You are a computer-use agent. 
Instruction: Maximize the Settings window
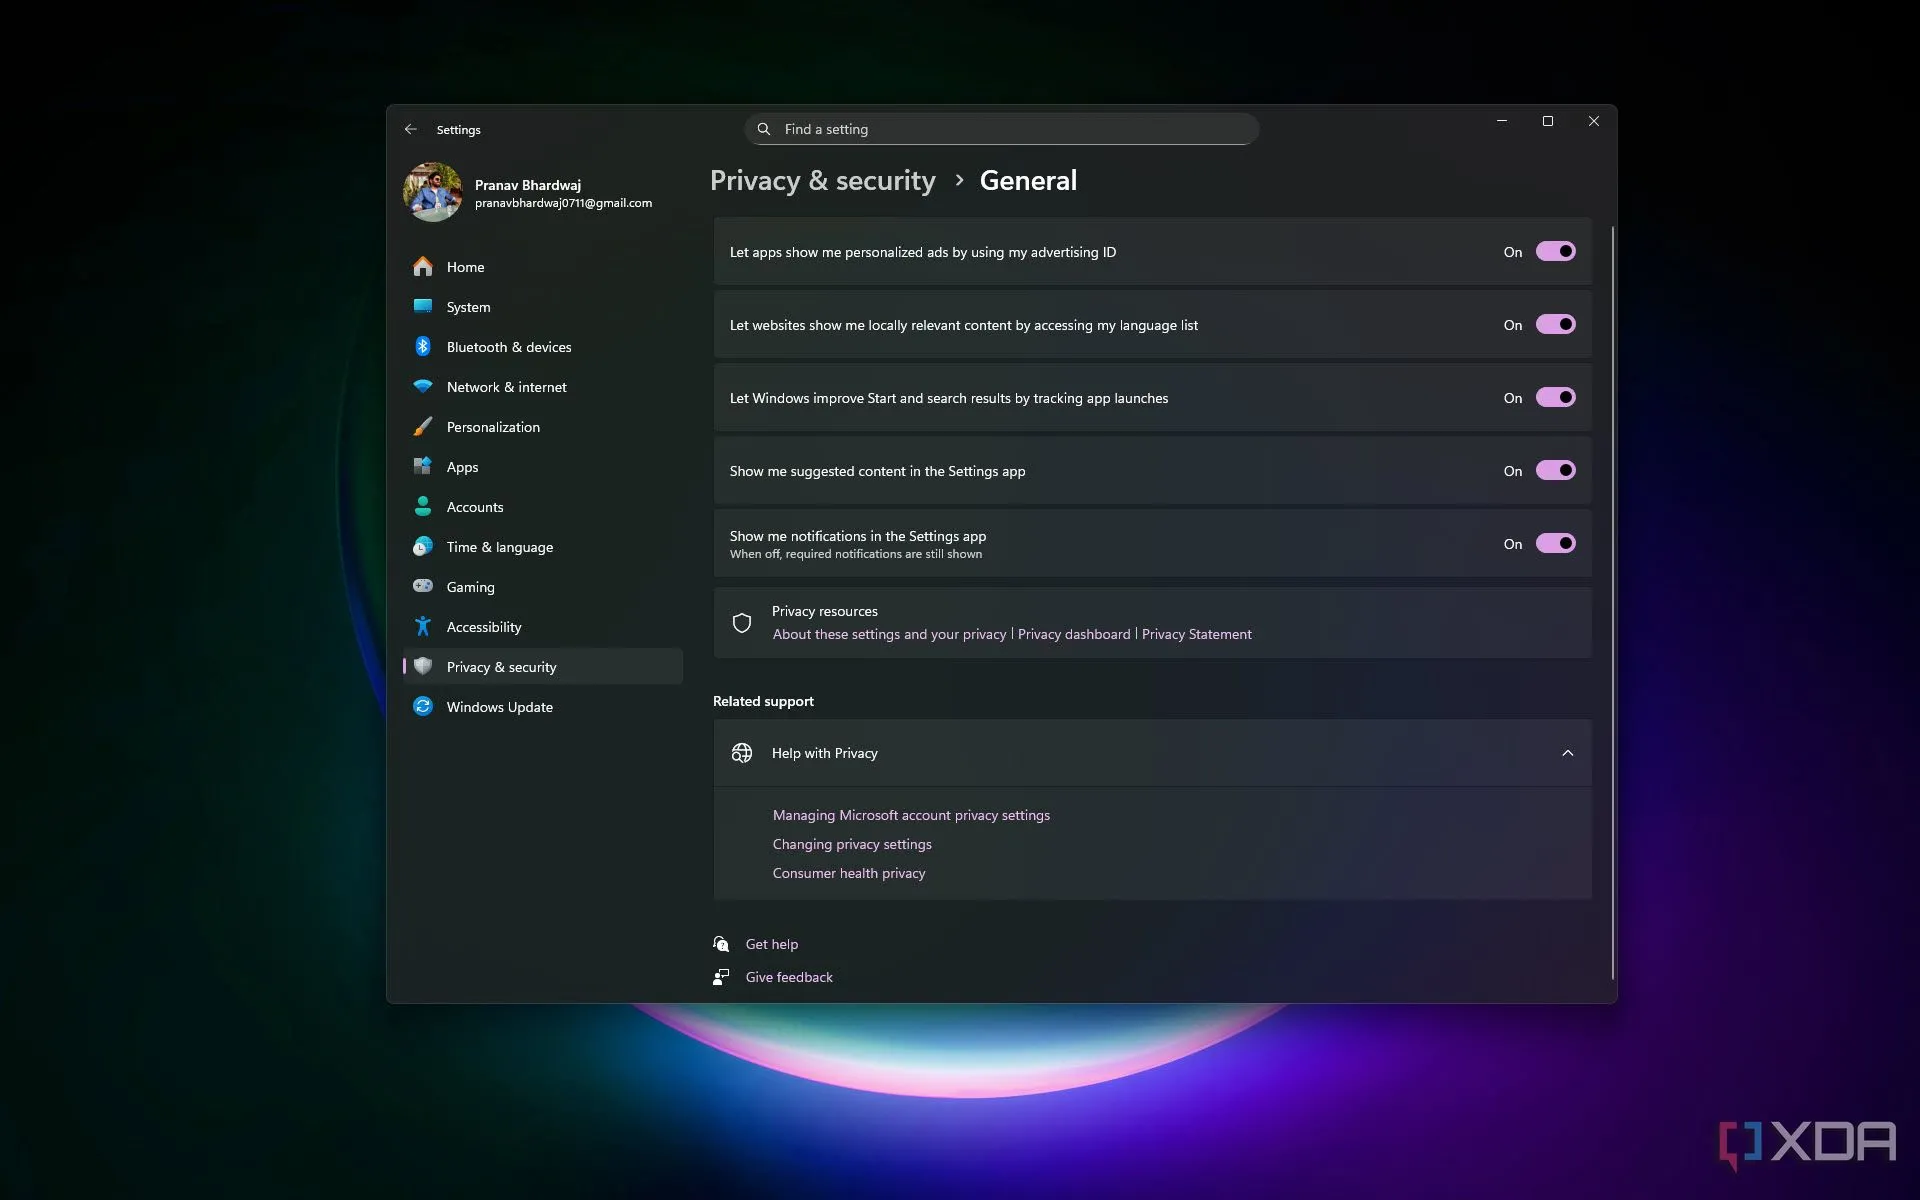(x=1547, y=121)
